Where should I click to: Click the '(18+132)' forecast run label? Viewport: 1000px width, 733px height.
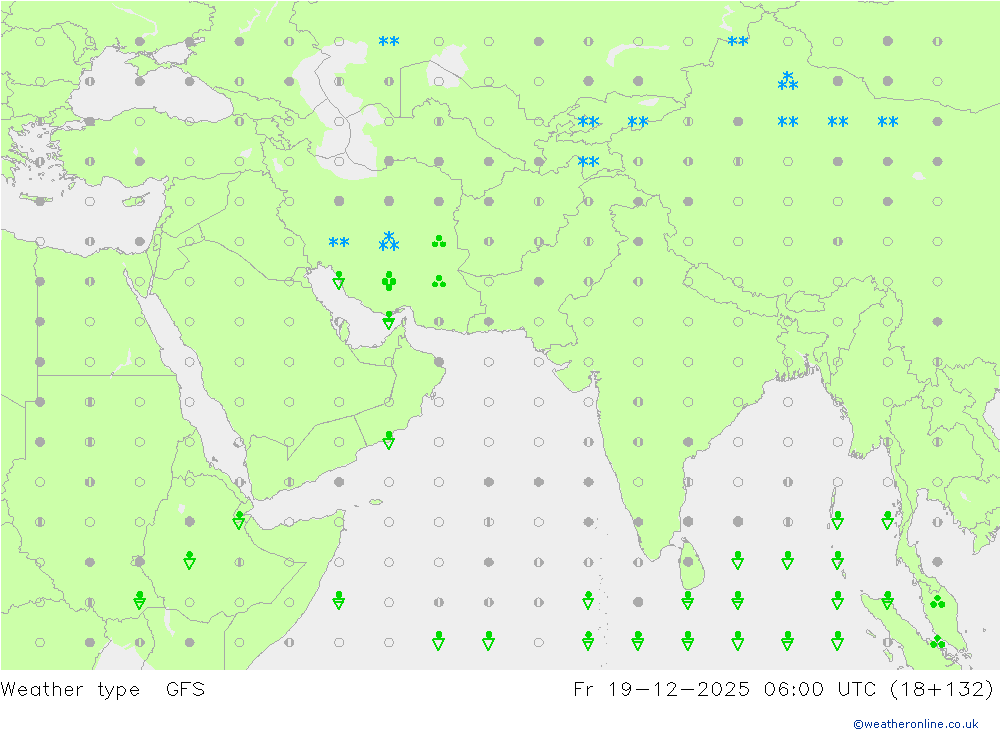click(941, 690)
